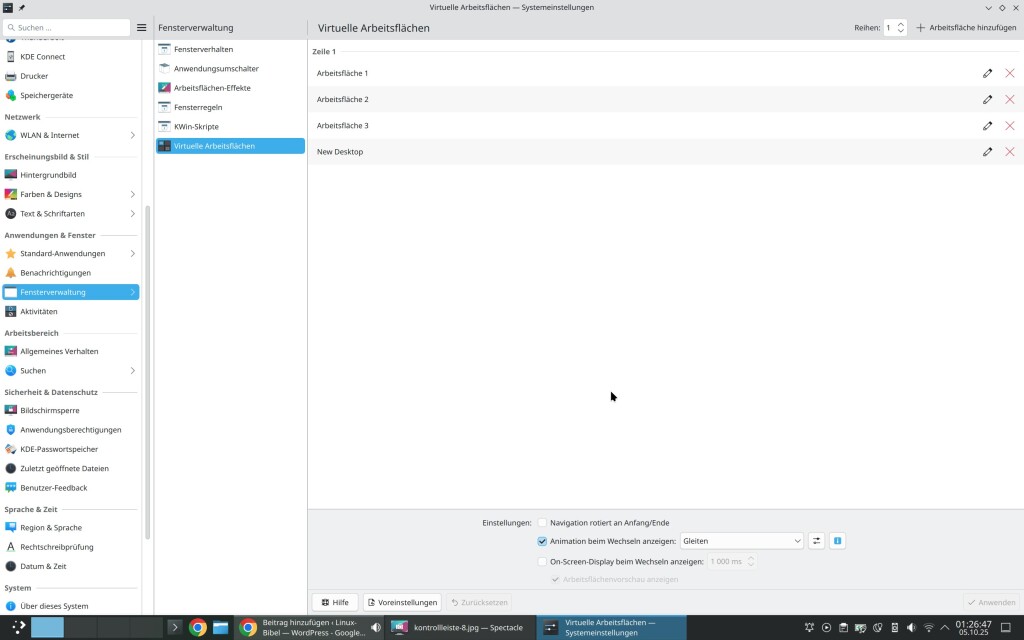Open the hamburger menu next to search
Image resolution: width=1024 pixels, height=640 pixels.
click(x=141, y=28)
